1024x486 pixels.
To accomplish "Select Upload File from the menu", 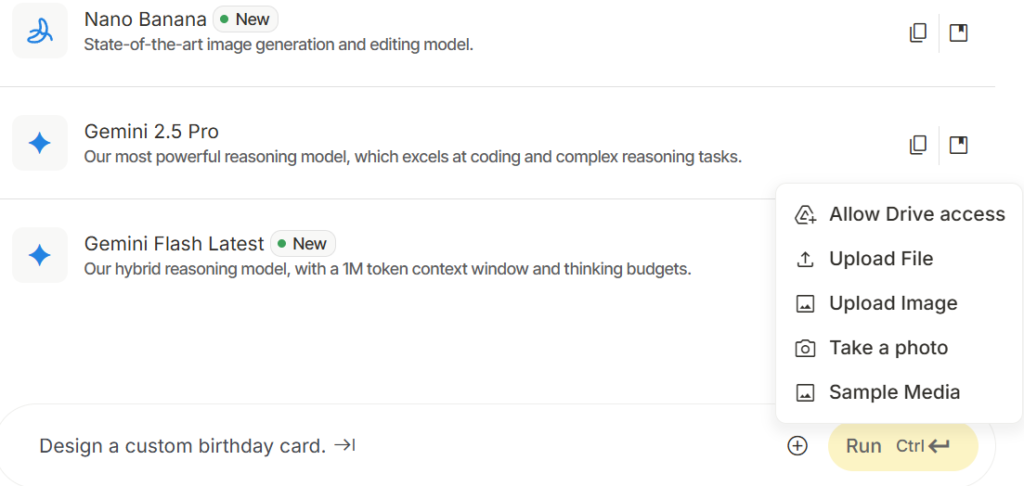I will tap(880, 259).
